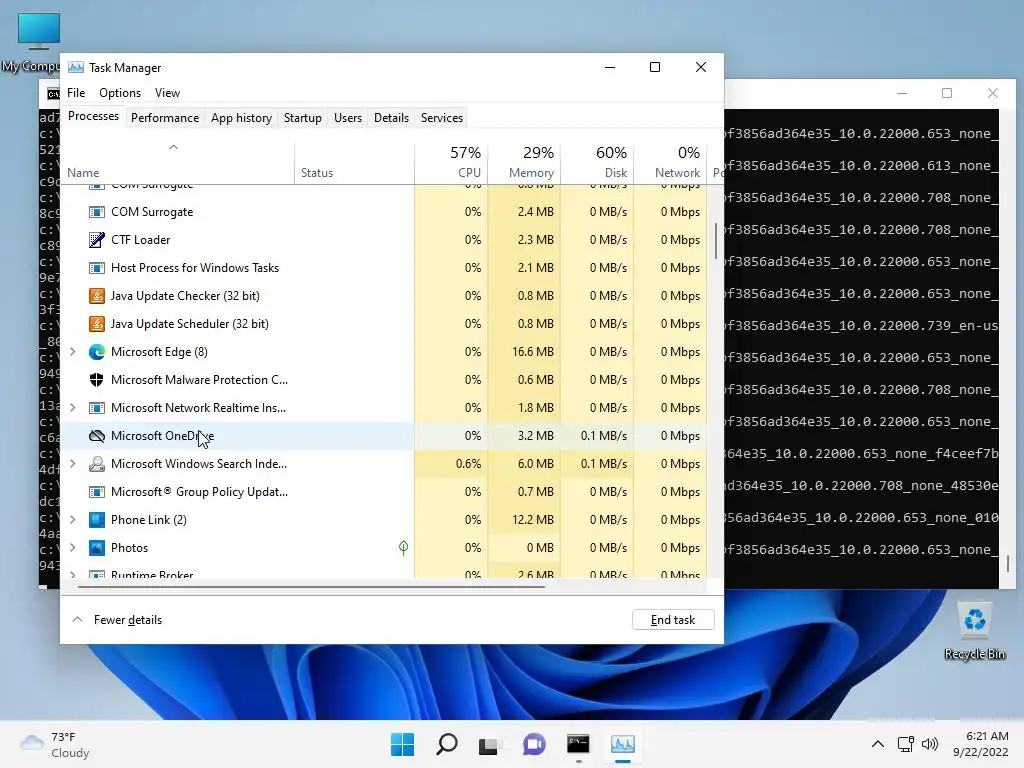Open the View menu
This screenshot has width=1024, height=768.
[x=167, y=93]
